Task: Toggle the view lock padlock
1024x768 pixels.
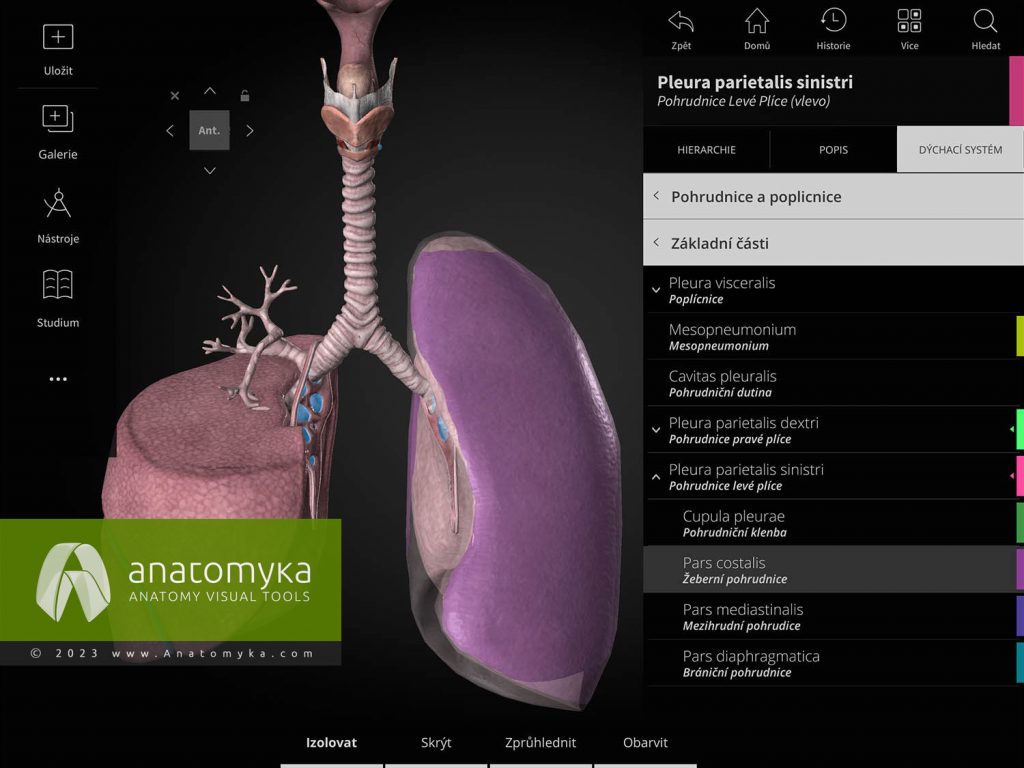Action: click(x=245, y=94)
